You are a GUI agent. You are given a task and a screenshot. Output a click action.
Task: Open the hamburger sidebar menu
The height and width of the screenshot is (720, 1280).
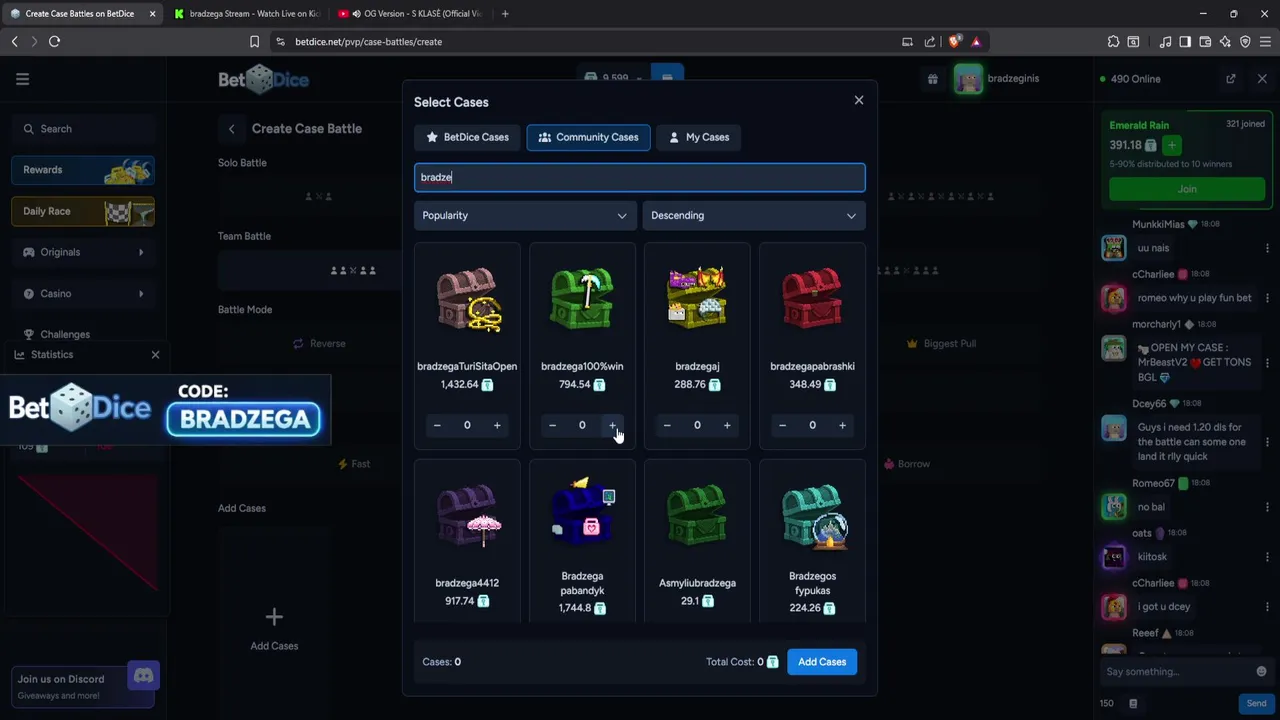coord(22,79)
